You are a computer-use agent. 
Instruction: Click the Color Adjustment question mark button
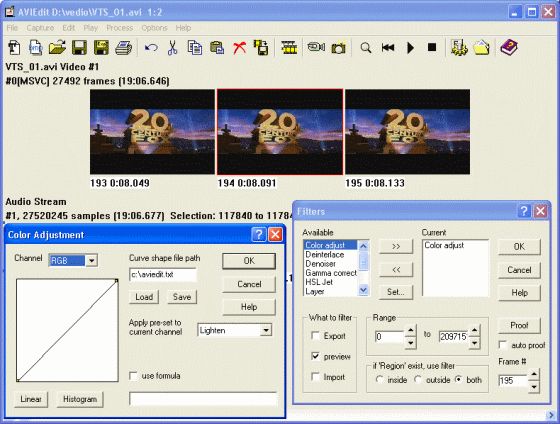click(259, 235)
